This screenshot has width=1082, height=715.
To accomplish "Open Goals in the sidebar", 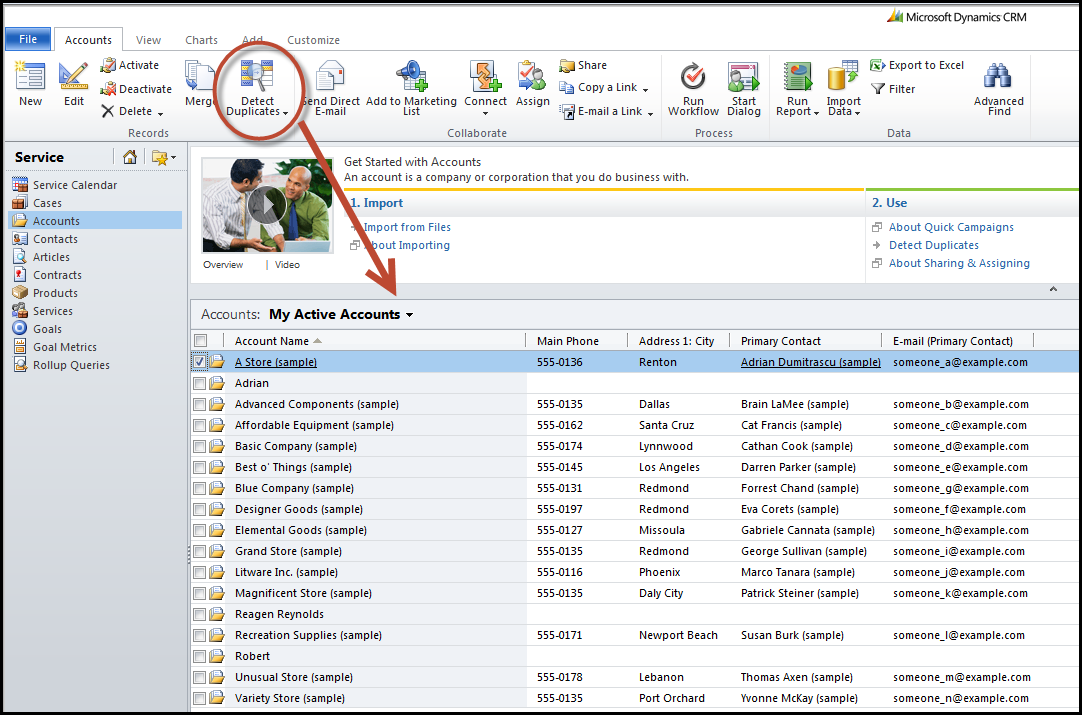I will pyautogui.click(x=47, y=329).
